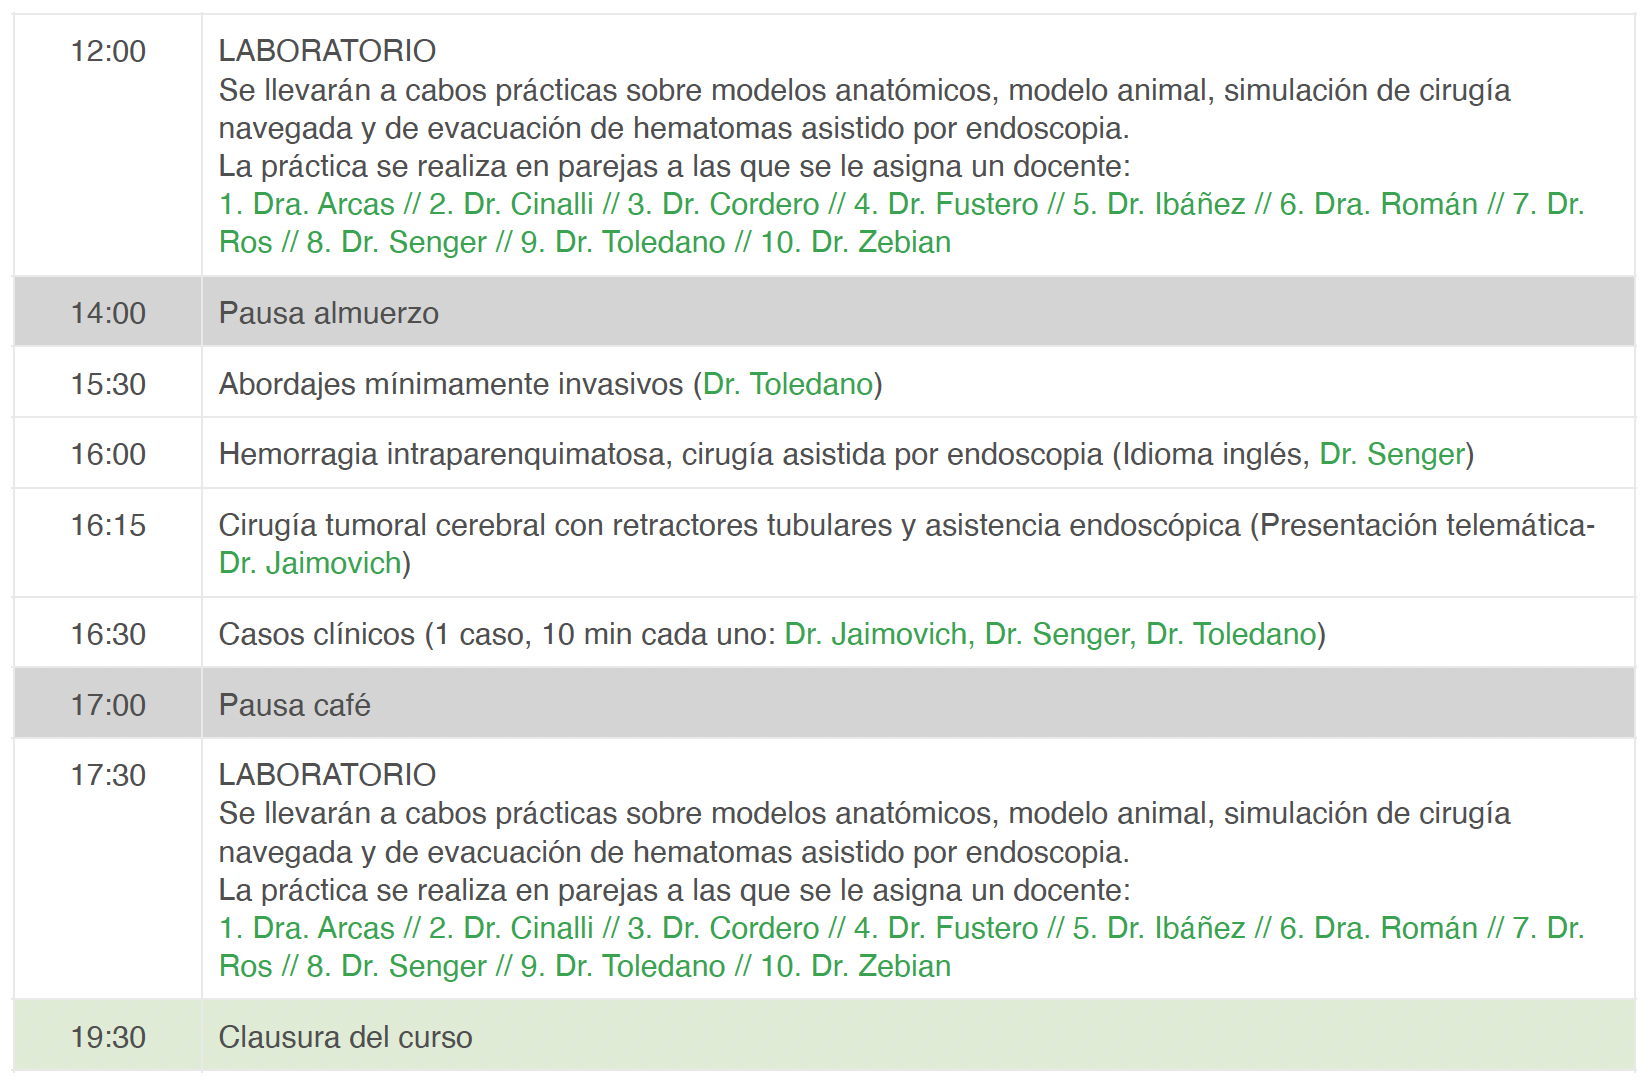Click the Abordajes mínimamente invasivos text
This screenshot has height=1090, width=1652.
(451, 384)
